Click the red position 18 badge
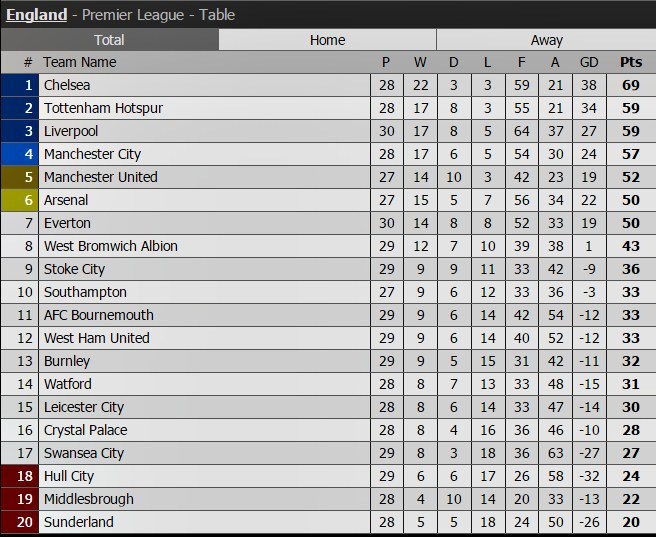 coord(20,476)
